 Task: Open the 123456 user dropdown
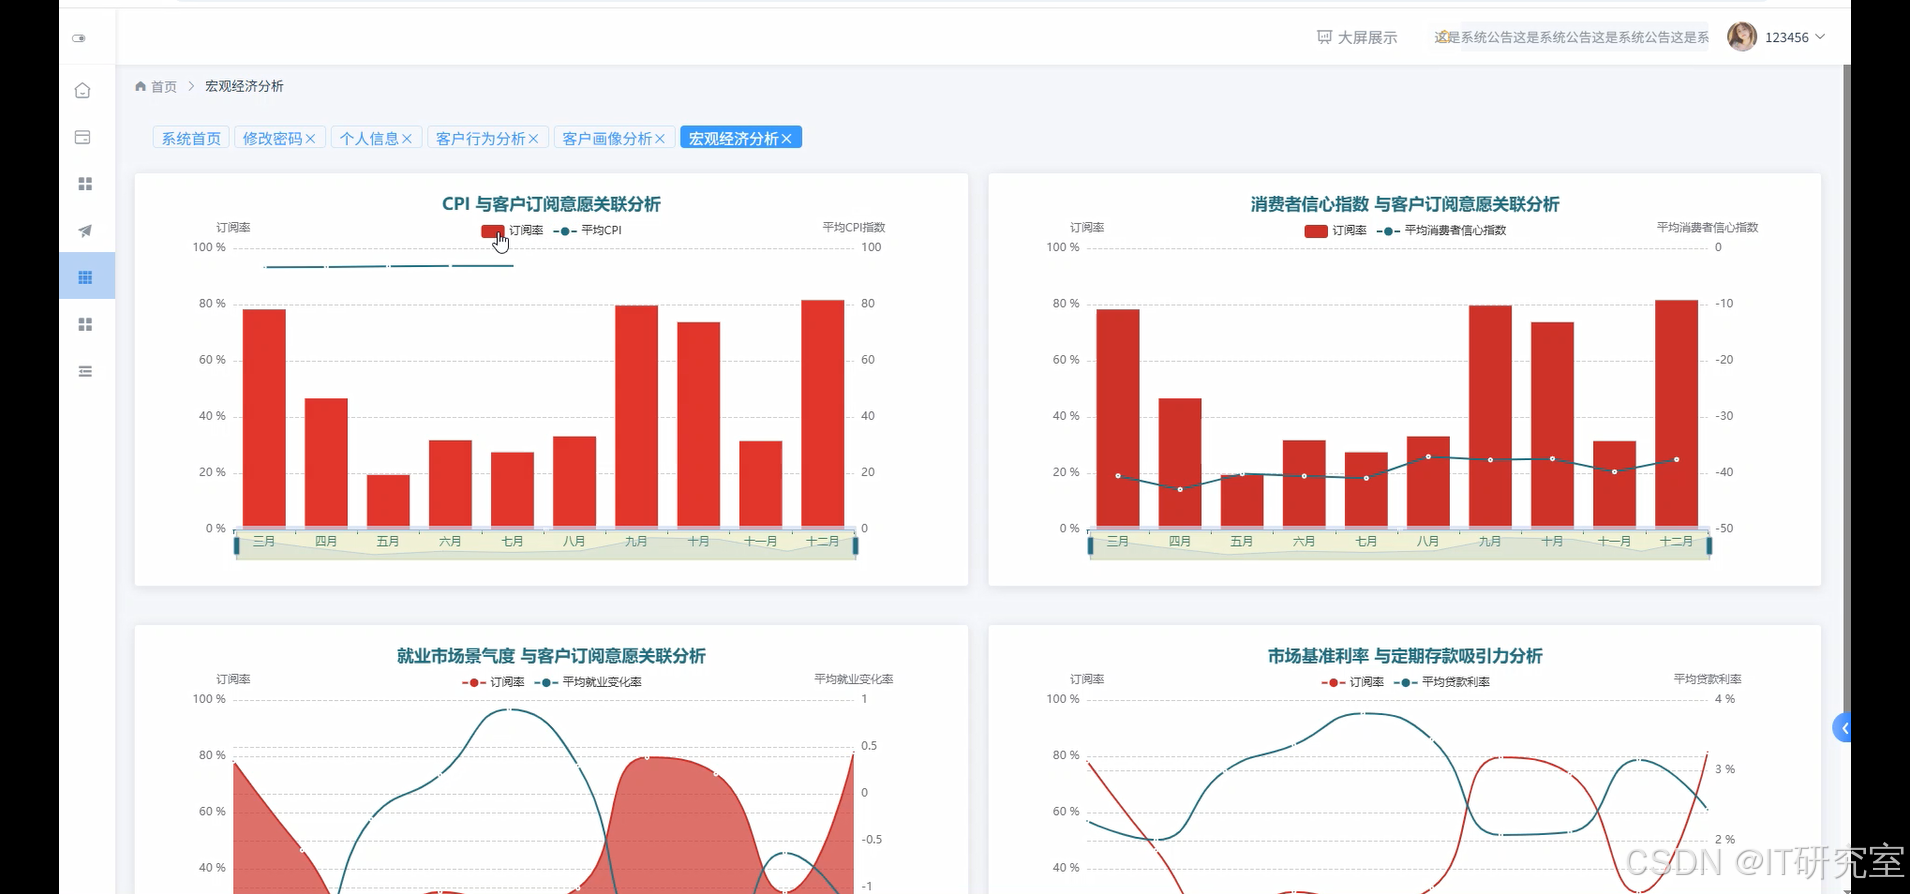(x=1795, y=37)
